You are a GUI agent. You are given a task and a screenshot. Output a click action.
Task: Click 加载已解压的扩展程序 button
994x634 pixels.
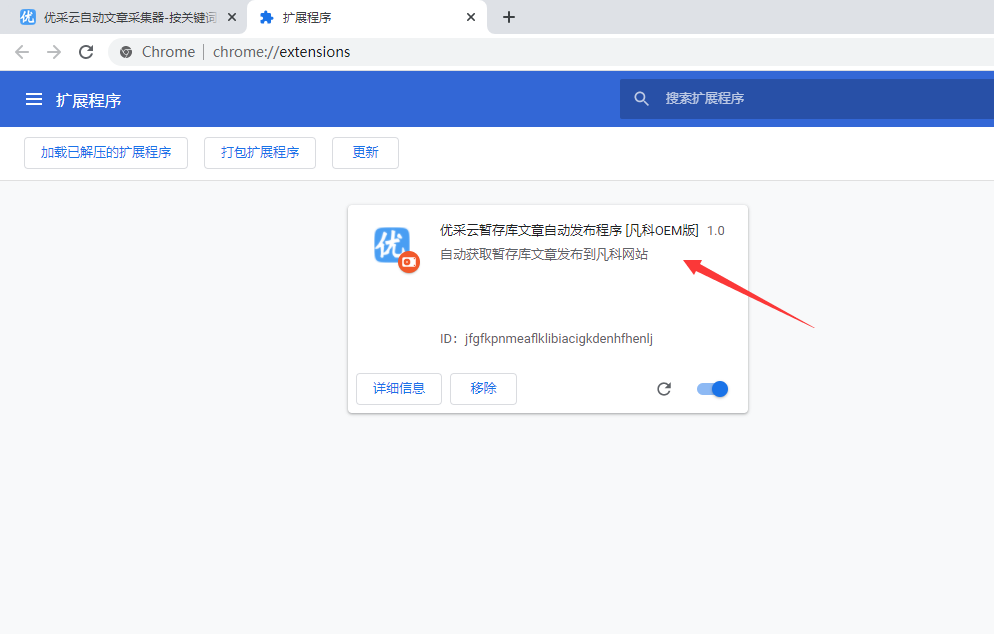(106, 152)
